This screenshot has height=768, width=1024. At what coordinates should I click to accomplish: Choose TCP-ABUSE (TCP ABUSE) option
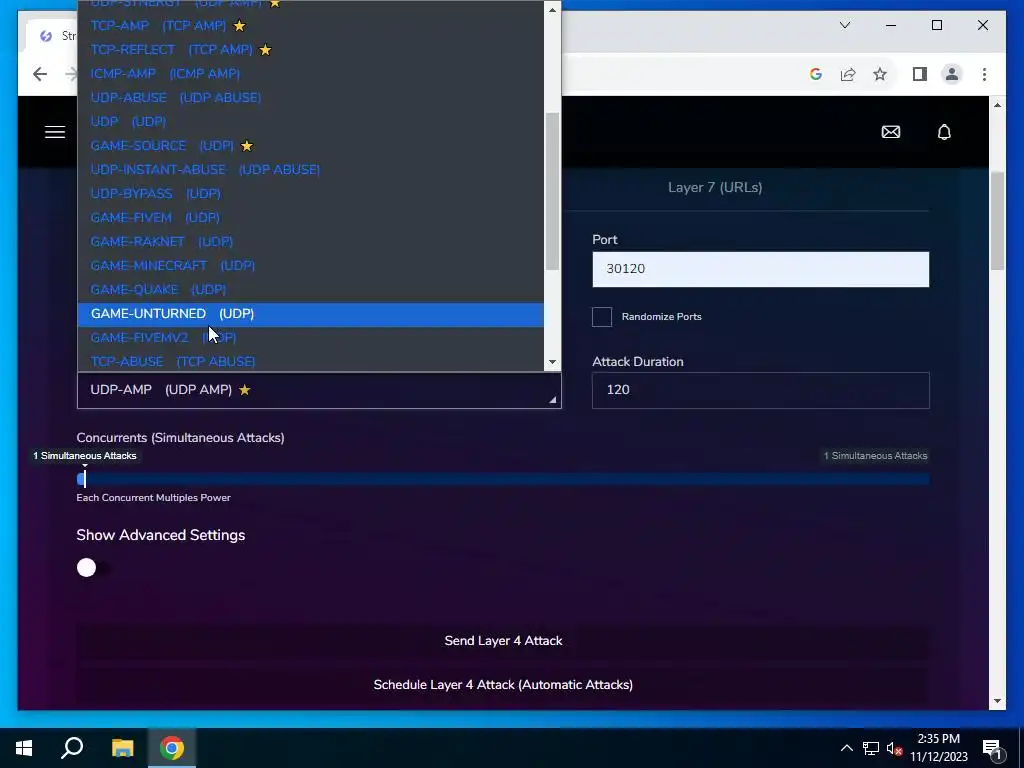[310, 362]
